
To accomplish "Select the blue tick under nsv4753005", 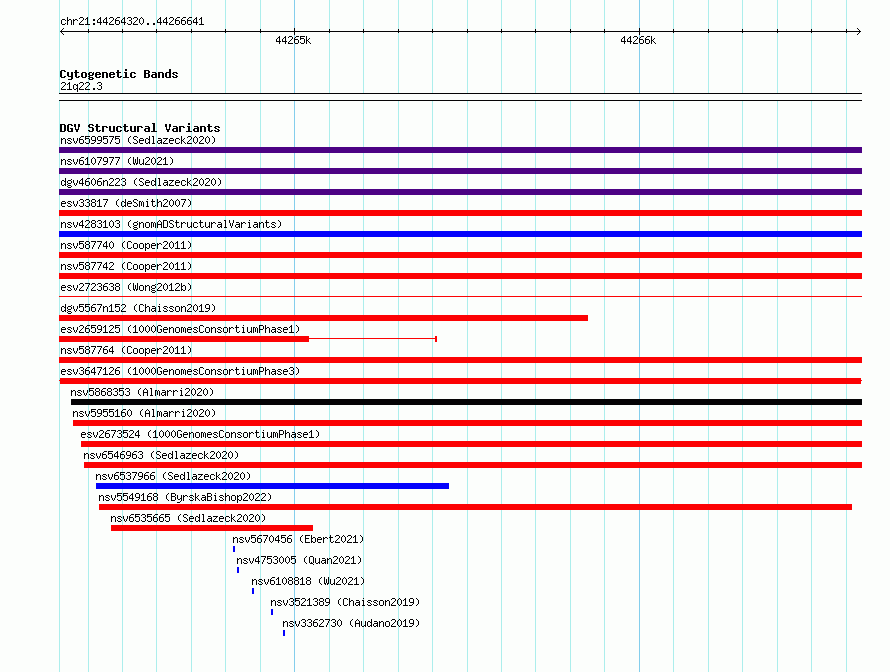I will point(238,570).
